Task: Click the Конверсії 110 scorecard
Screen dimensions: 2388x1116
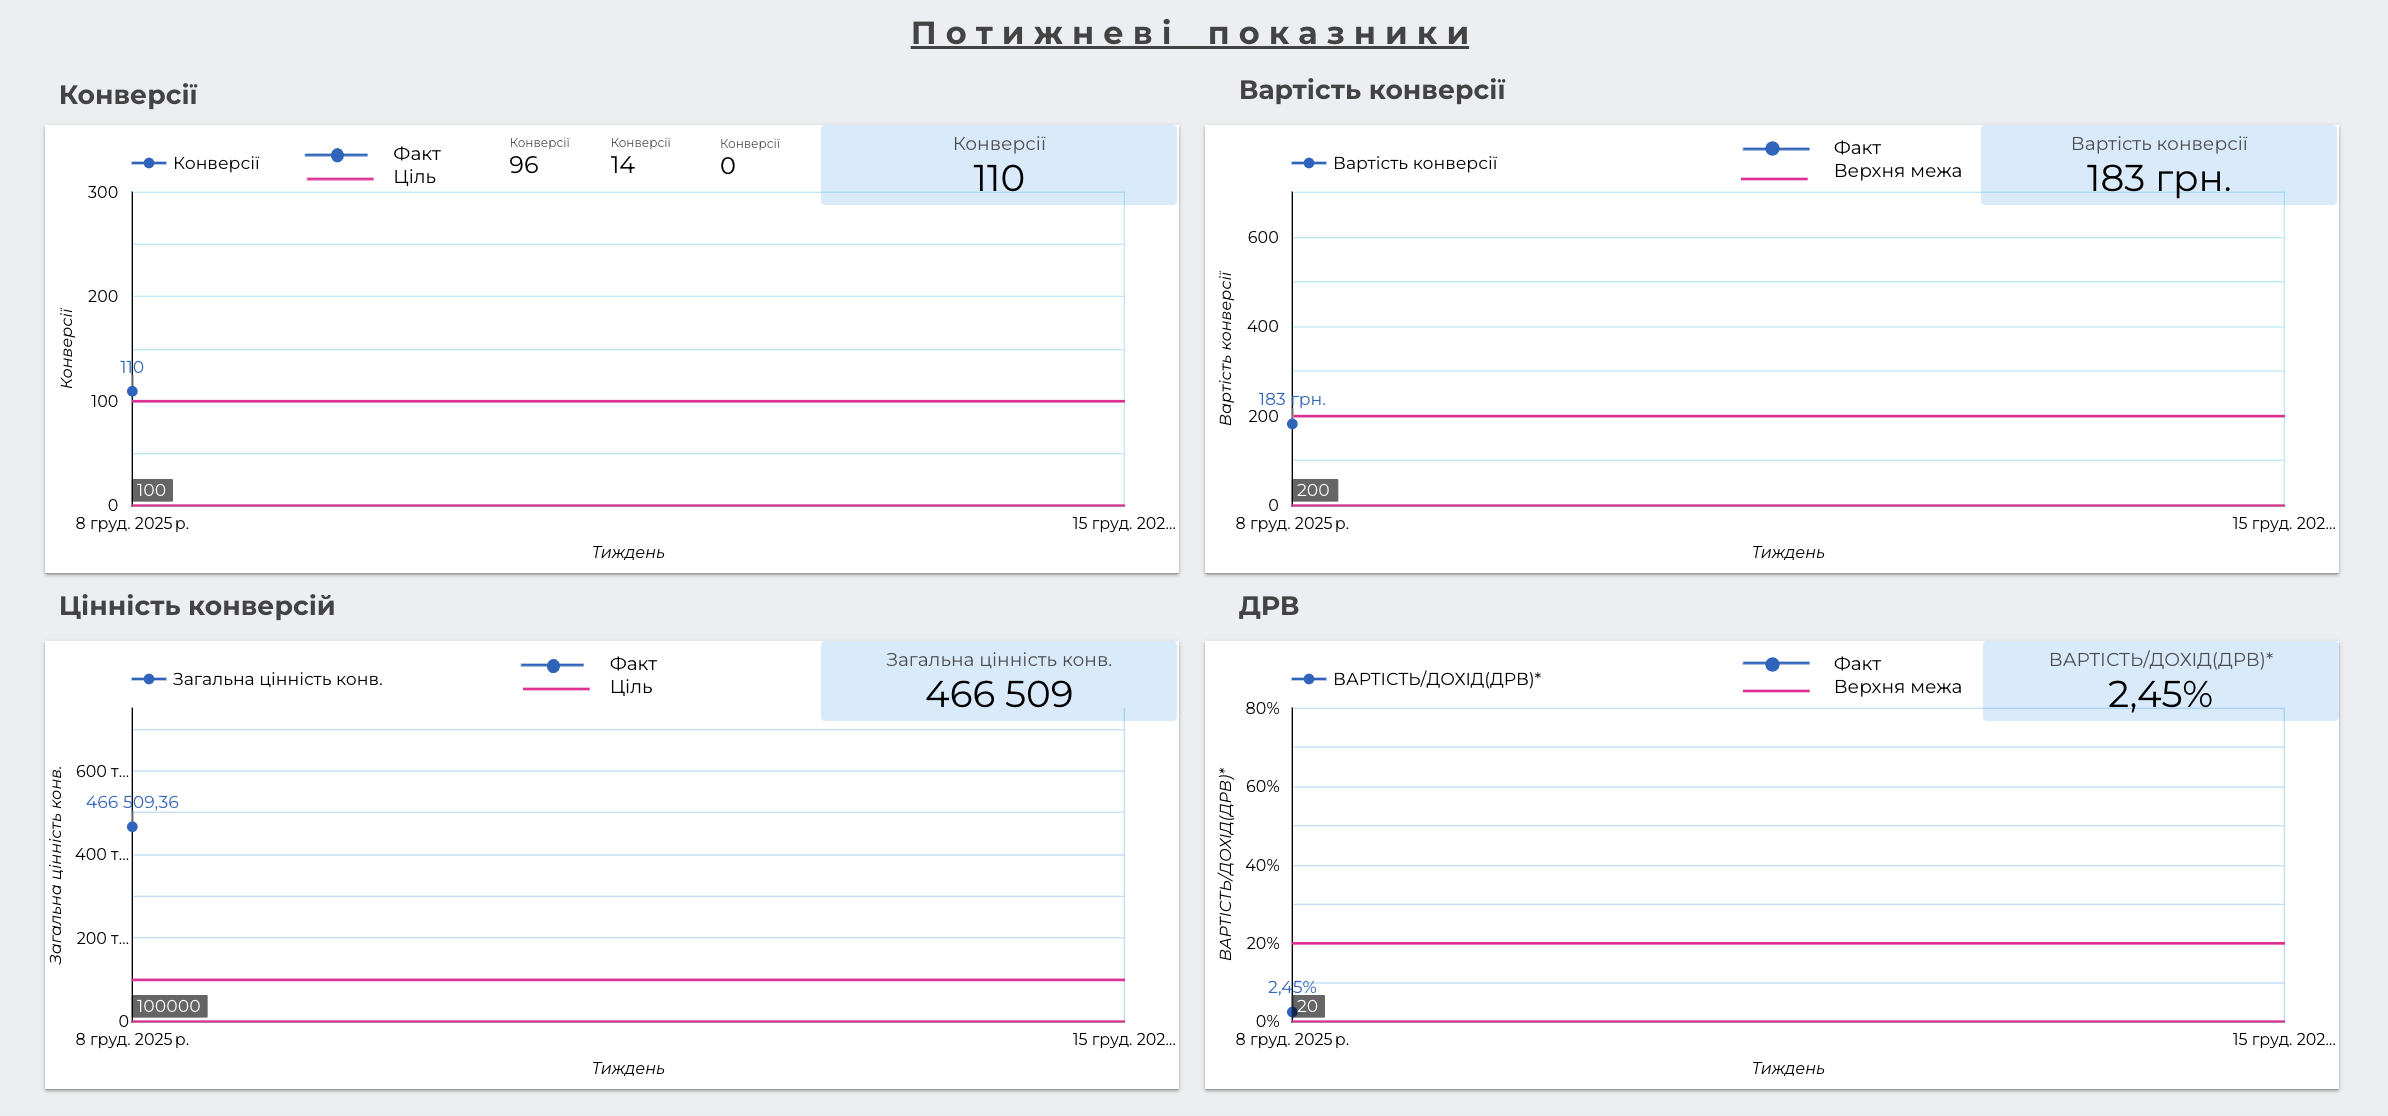Action: (x=998, y=165)
